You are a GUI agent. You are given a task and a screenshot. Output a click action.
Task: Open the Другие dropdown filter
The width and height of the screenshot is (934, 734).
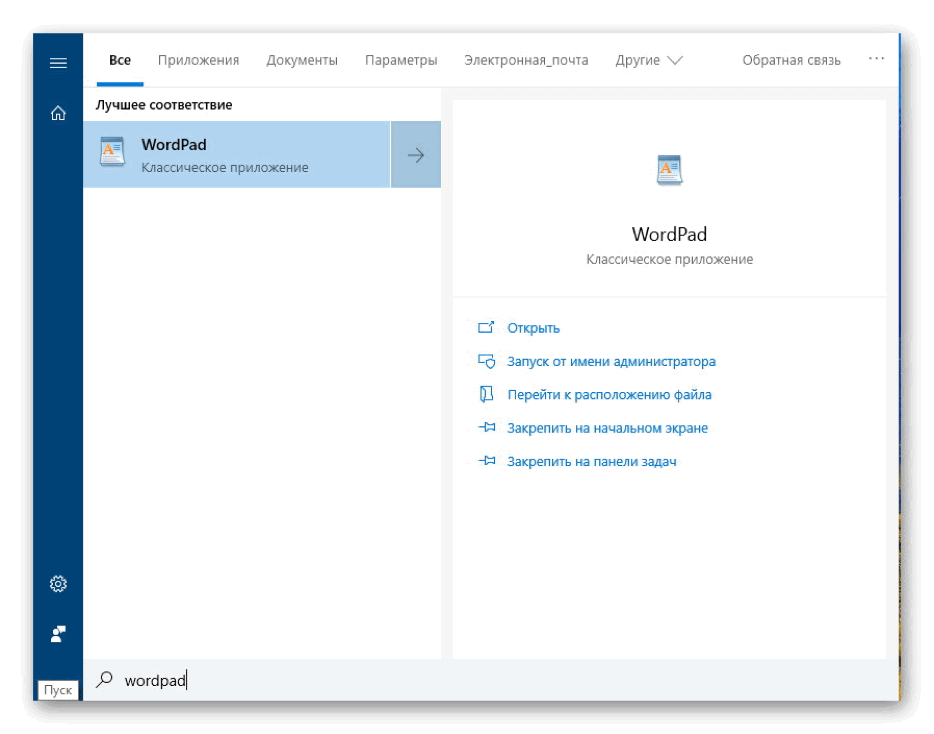coord(649,60)
